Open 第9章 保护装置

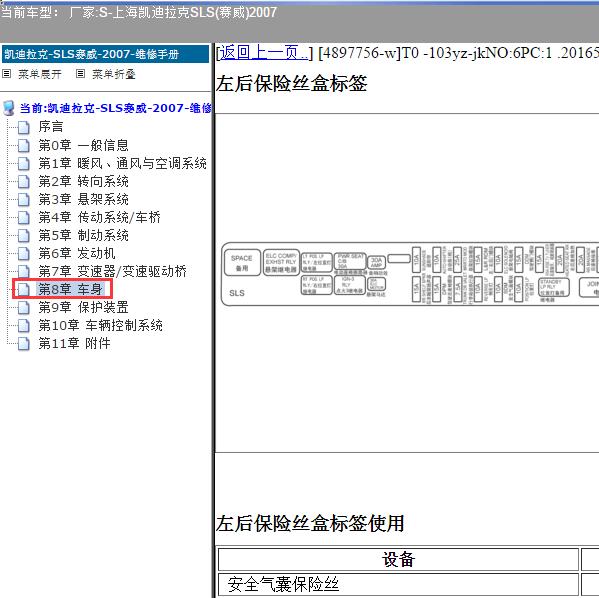tap(83, 307)
